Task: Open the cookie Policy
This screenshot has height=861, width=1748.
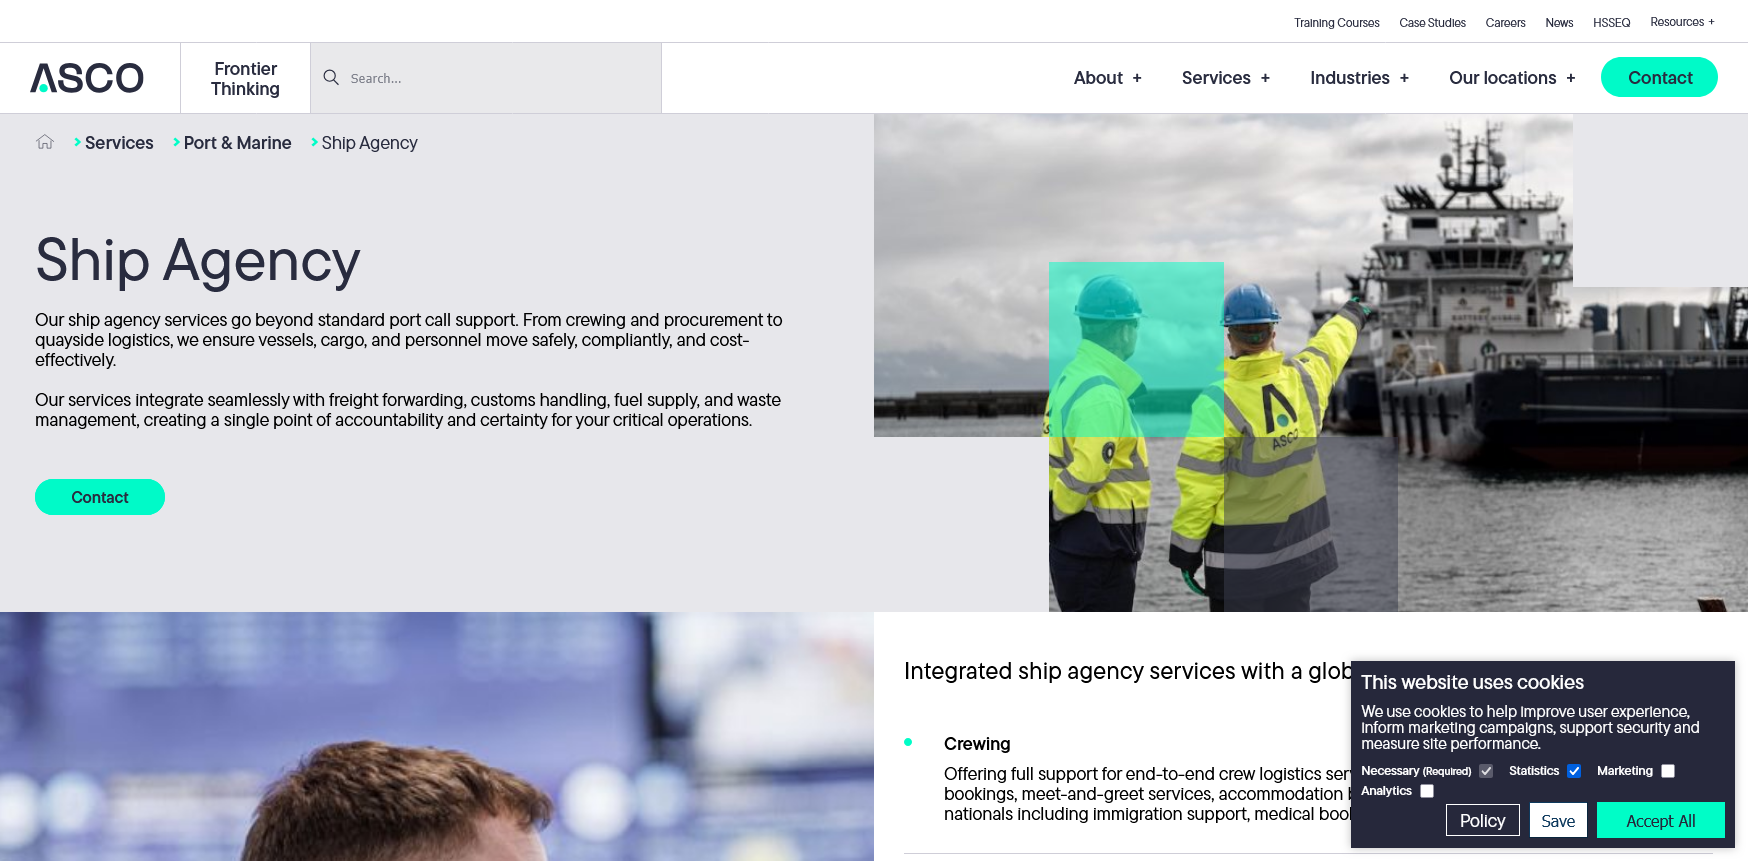Action: (x=1482, y=820)
